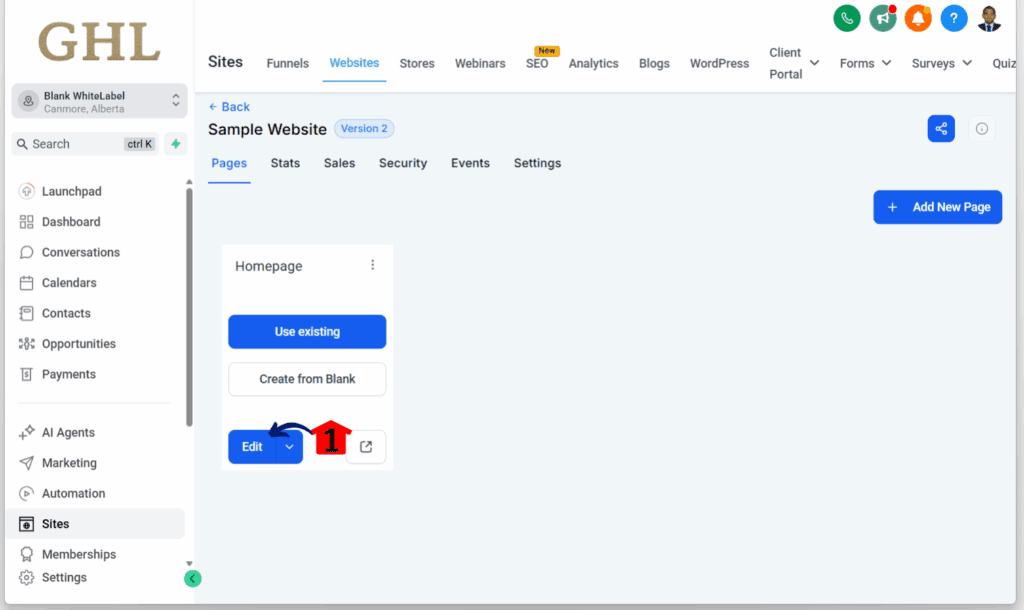Image resolution: width=1024 pixels, height=610 pixels.
Task: Select Sites in the sidebar
Action: tap(95, 524)
